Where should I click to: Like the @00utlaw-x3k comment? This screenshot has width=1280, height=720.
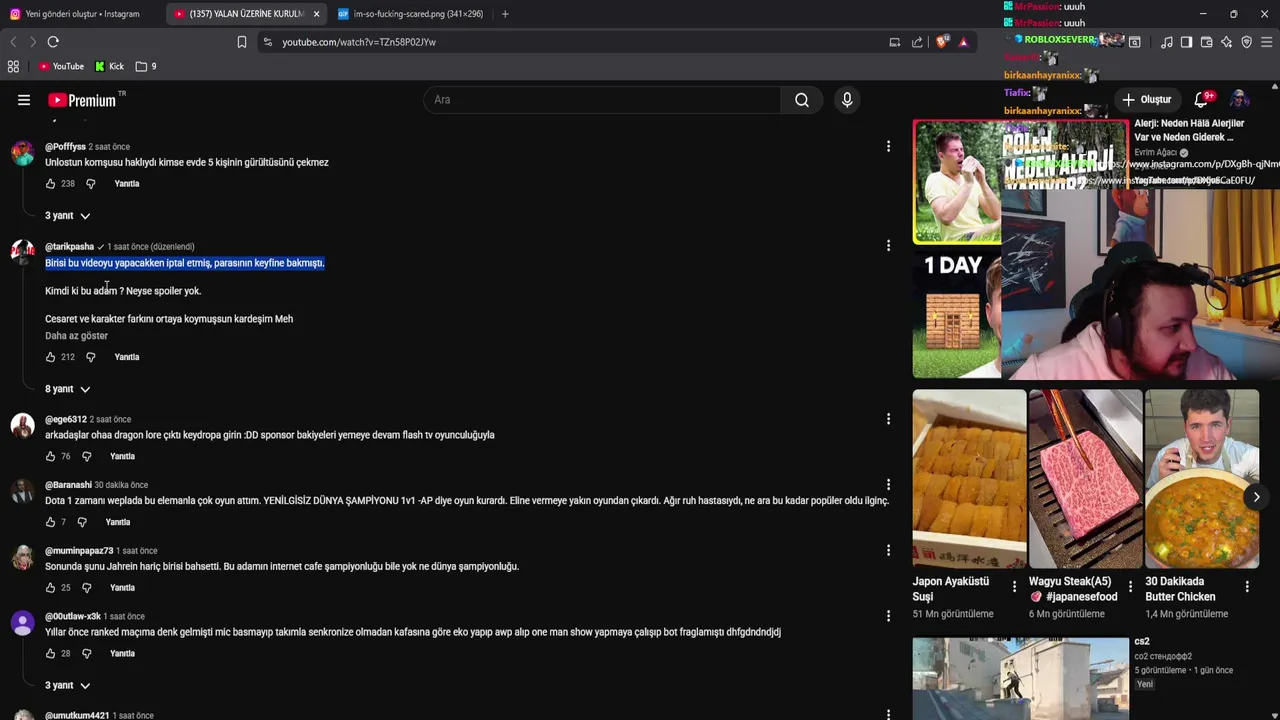51,654
